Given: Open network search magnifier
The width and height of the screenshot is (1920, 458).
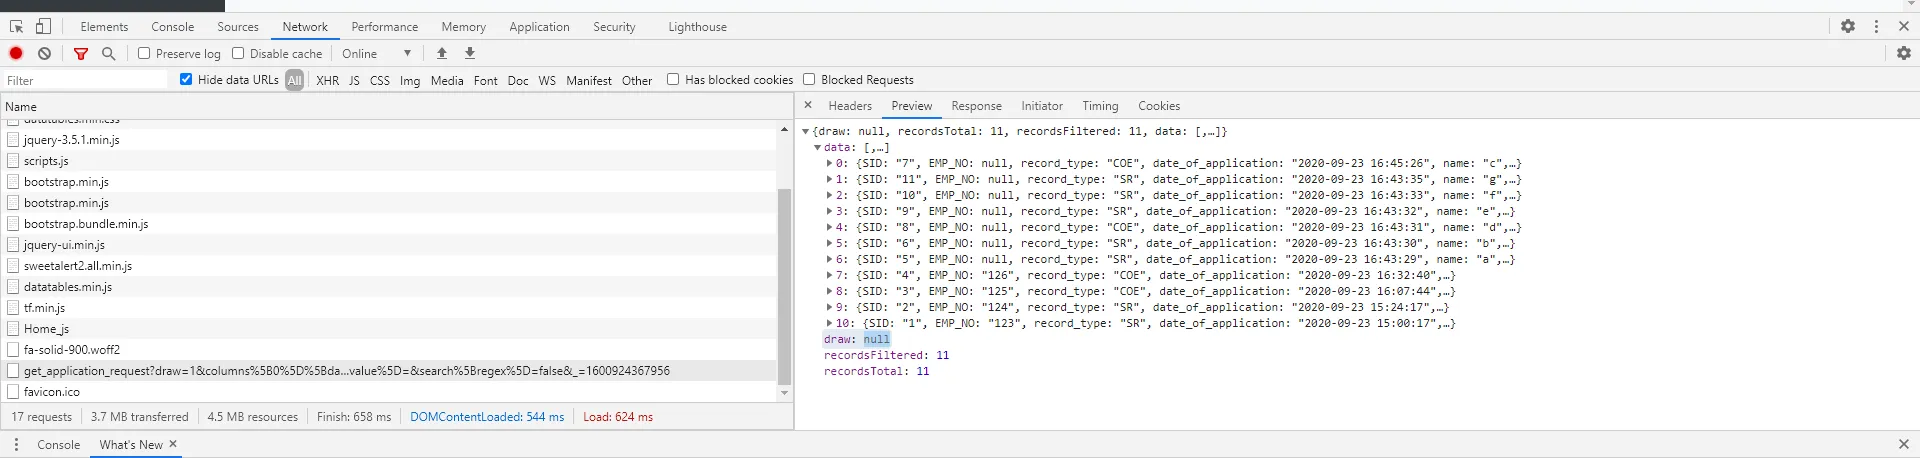Looking at the screenshot, I should point(109,53).
